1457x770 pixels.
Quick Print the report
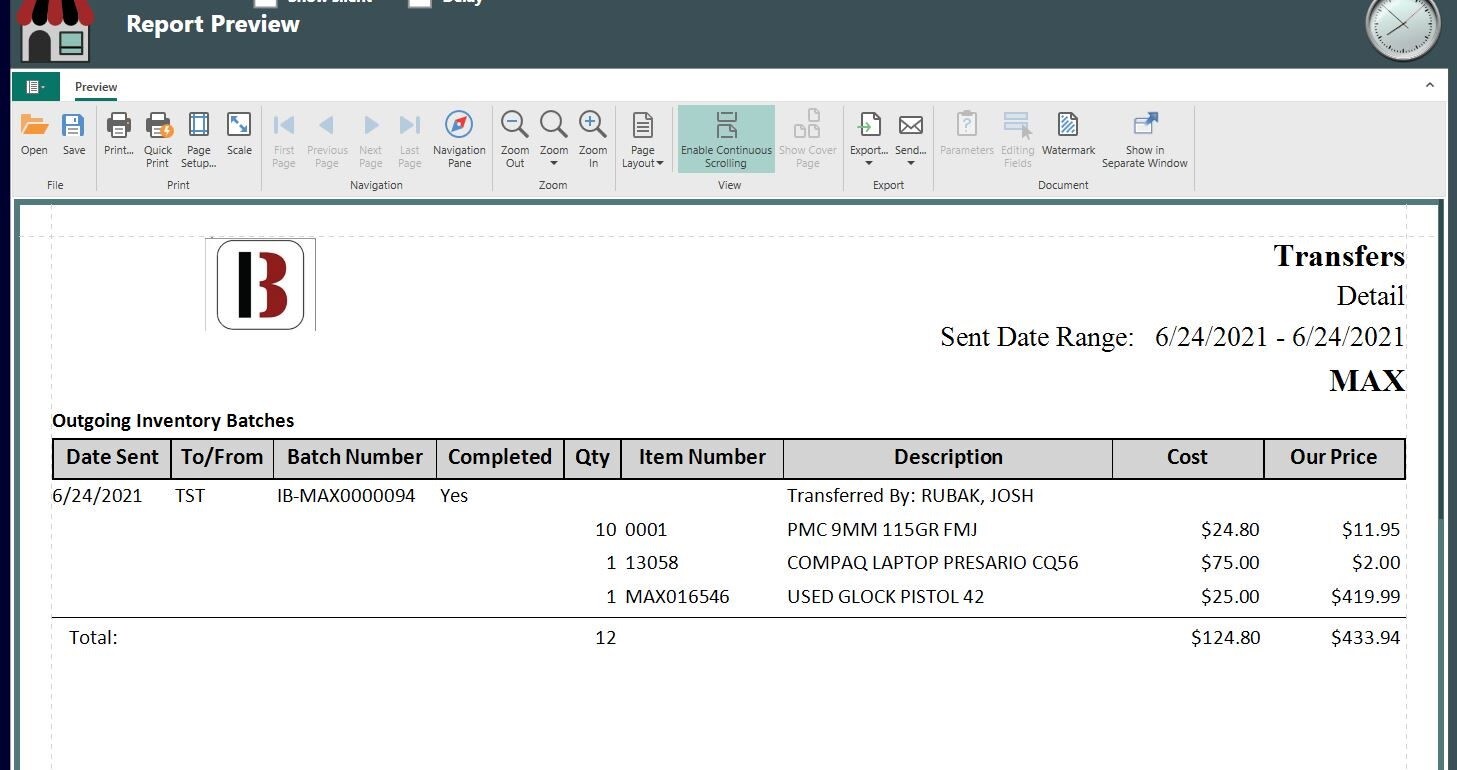tap(158, 140)
